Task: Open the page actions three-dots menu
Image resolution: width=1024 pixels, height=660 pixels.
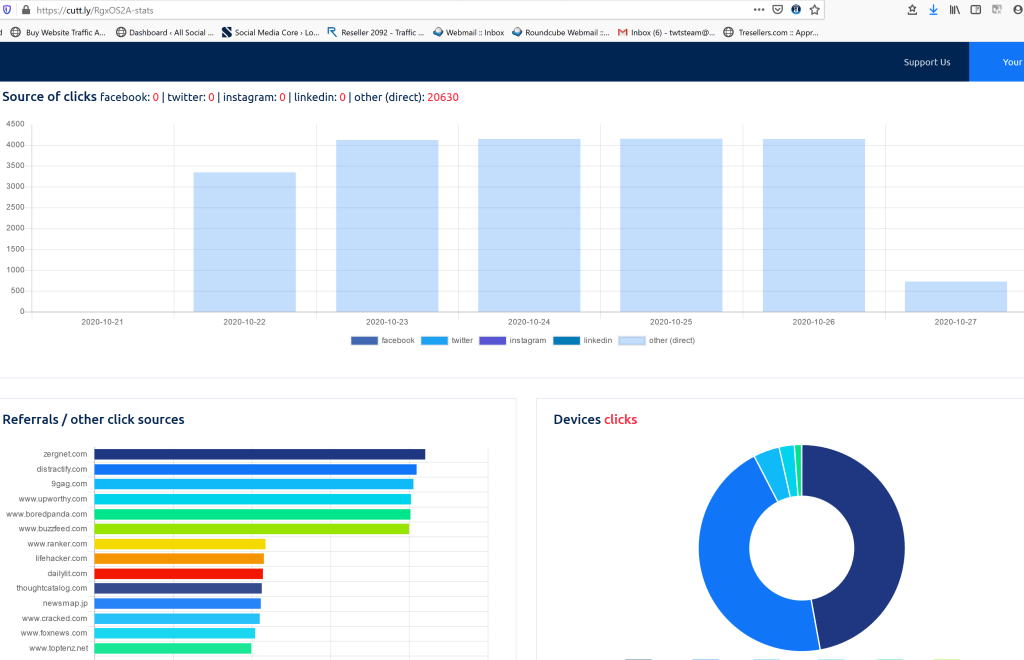Action: tap(758, 9)
